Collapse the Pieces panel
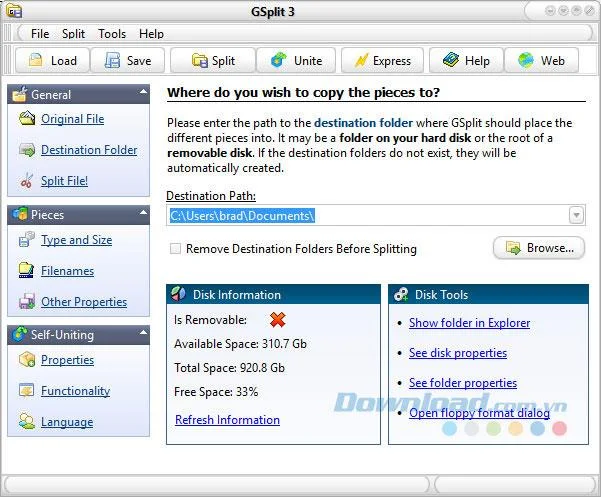The image size is (601, 497). 143,212
